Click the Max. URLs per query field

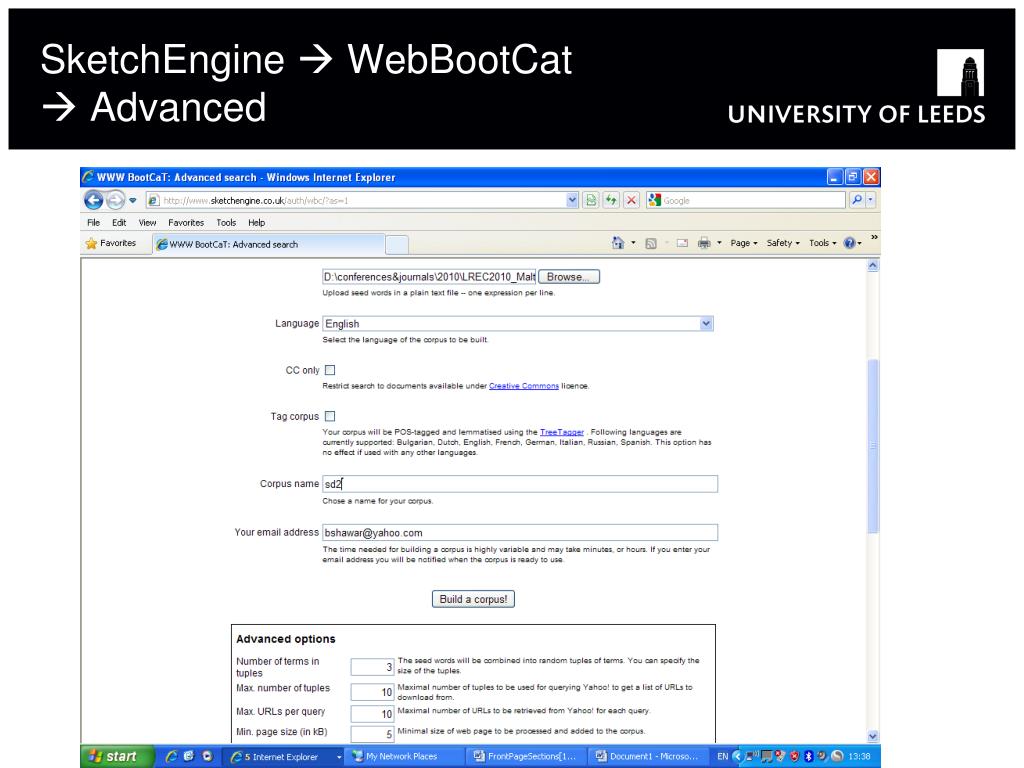coord(372,714)
